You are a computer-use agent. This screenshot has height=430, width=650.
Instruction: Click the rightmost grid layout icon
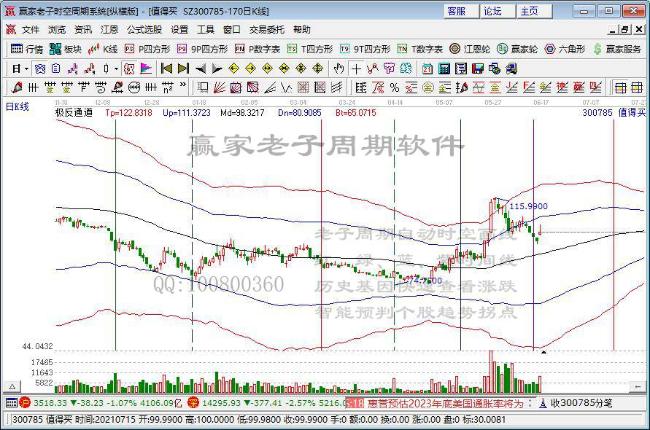tap(637, 87)
